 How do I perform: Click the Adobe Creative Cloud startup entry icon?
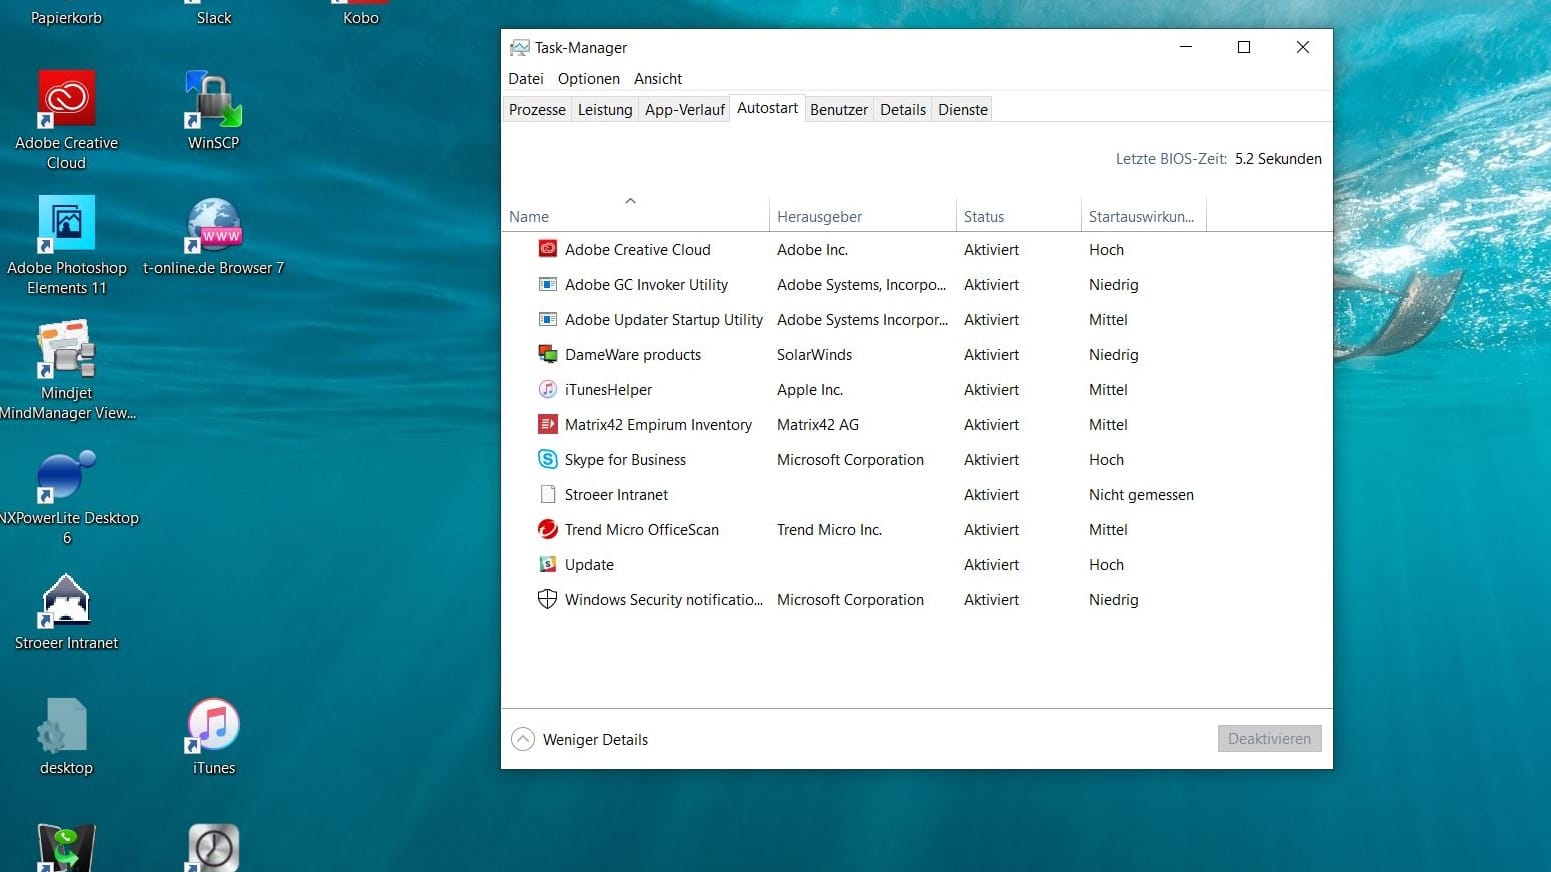pos(547,249)
